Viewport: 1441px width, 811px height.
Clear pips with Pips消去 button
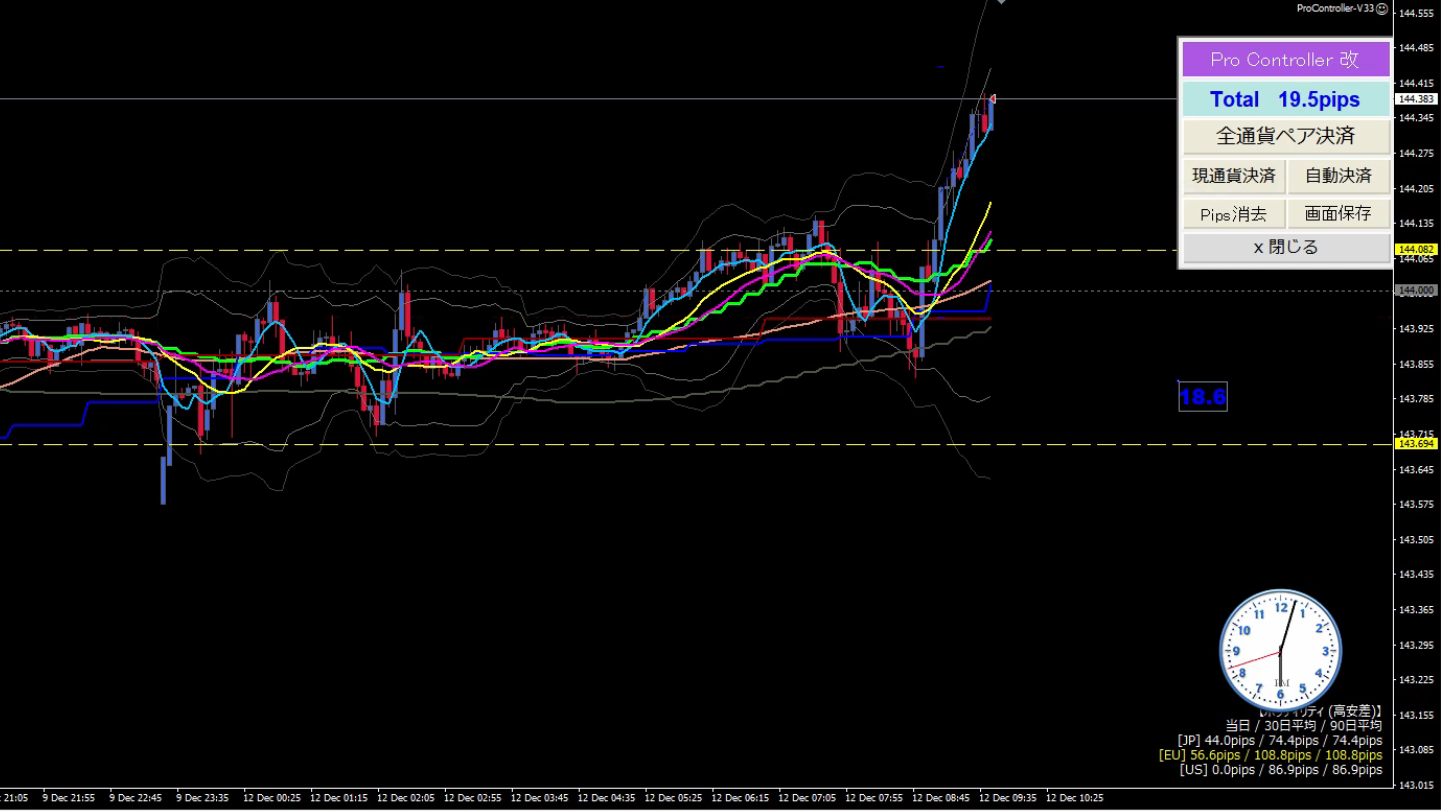tap(1233, 214)
